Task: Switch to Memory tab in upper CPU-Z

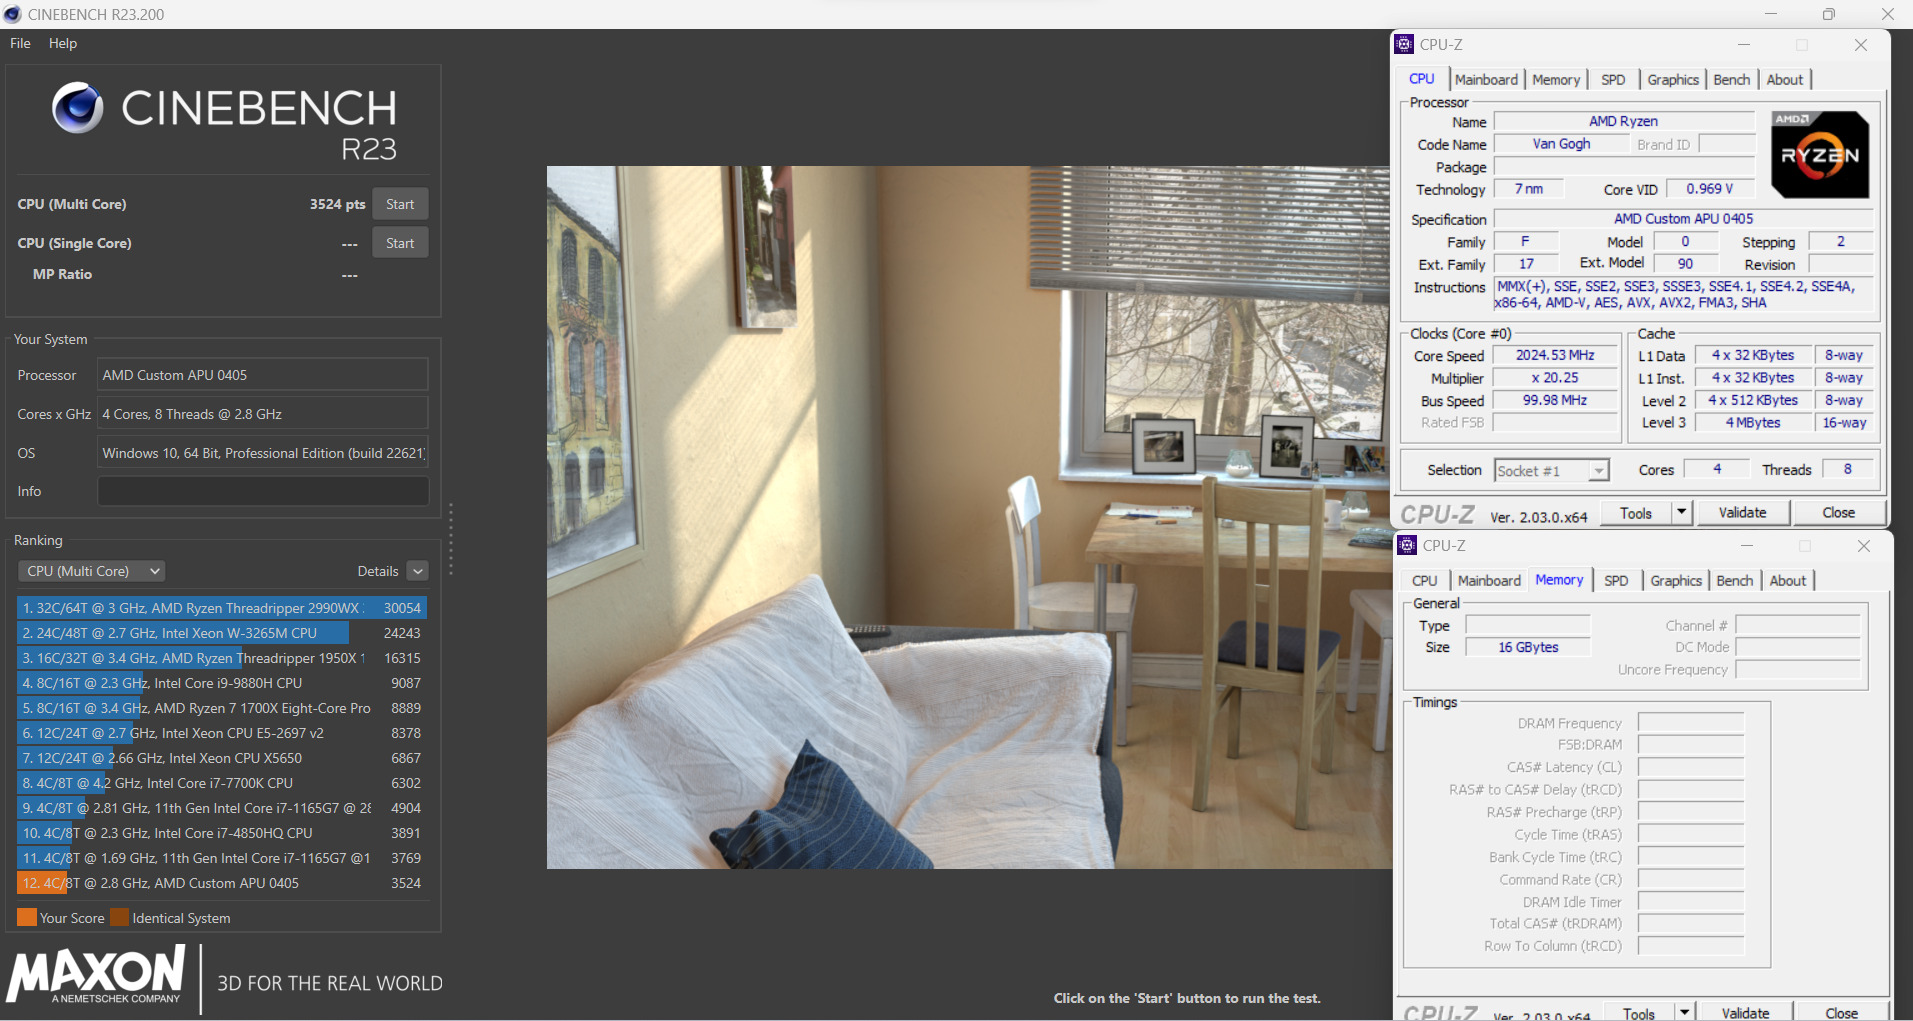Action: click(1556, 80)
